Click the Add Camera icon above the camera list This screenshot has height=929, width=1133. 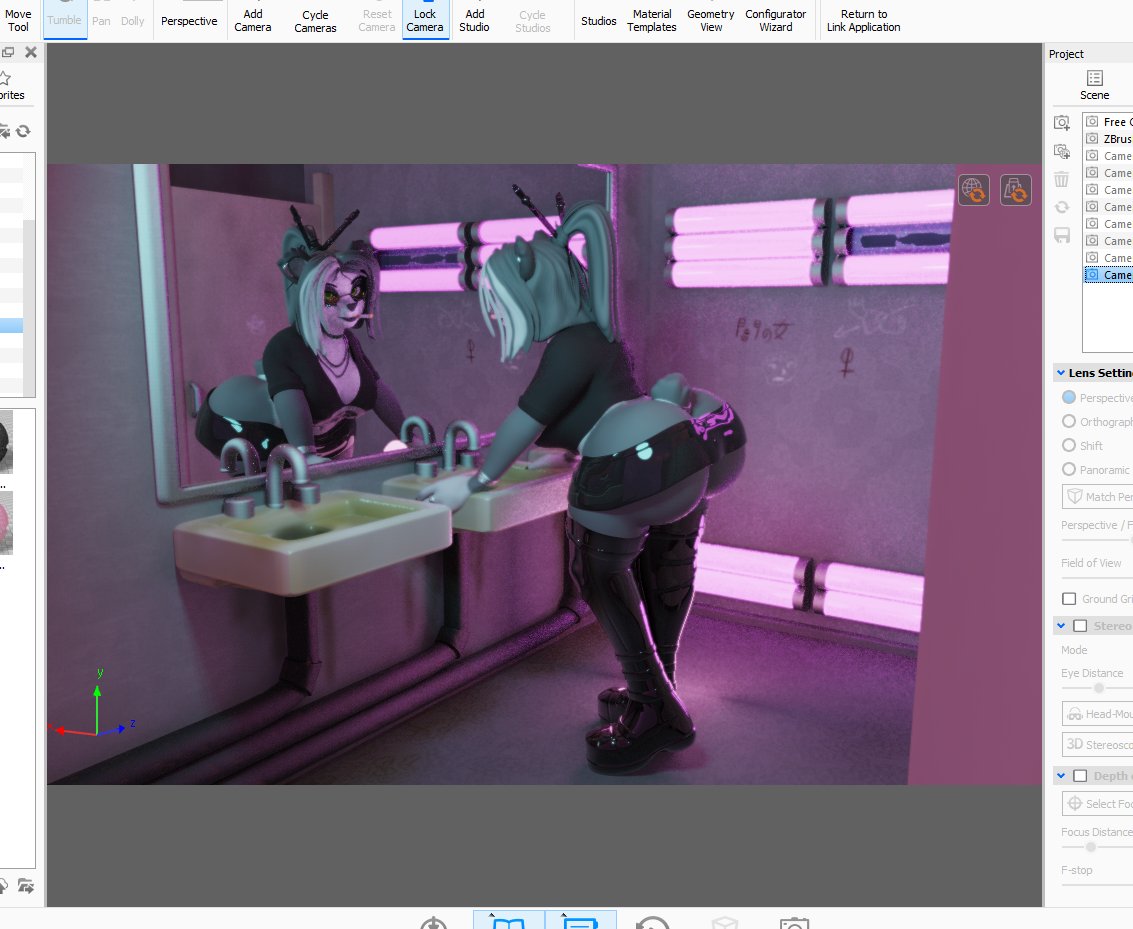(x=1062, y=122)
